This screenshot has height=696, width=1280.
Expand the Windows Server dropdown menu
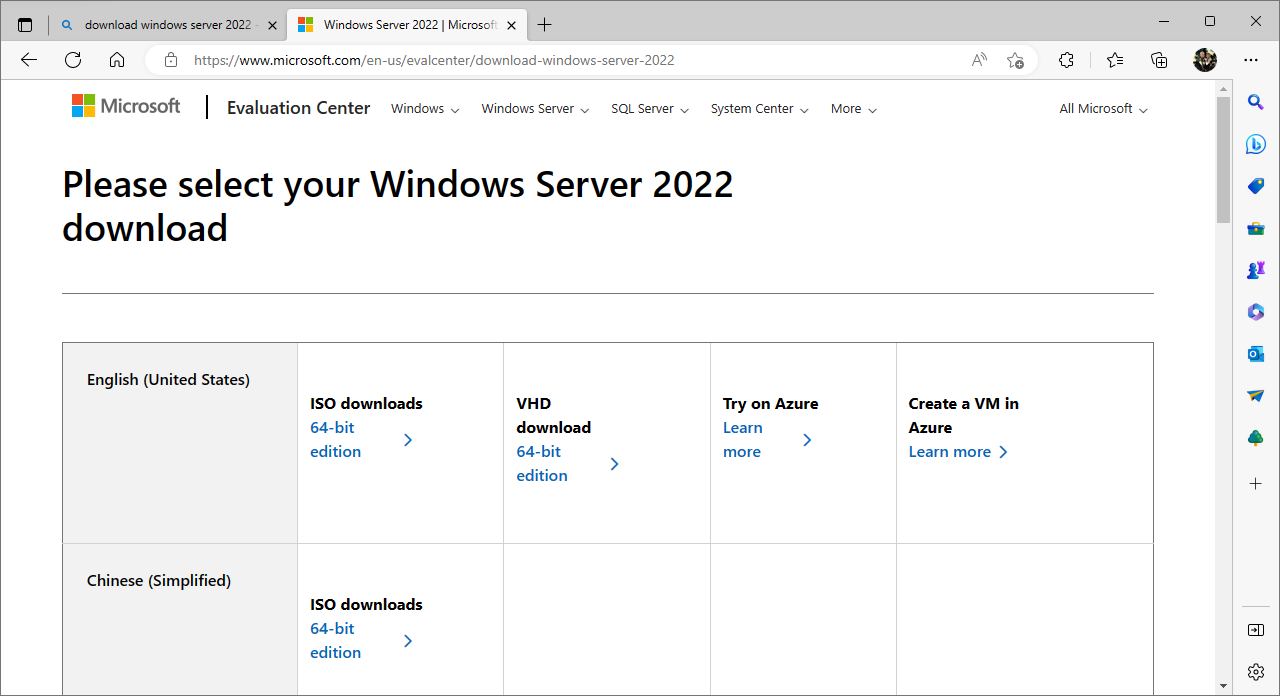pyautogui.click(x=535, y=109)
